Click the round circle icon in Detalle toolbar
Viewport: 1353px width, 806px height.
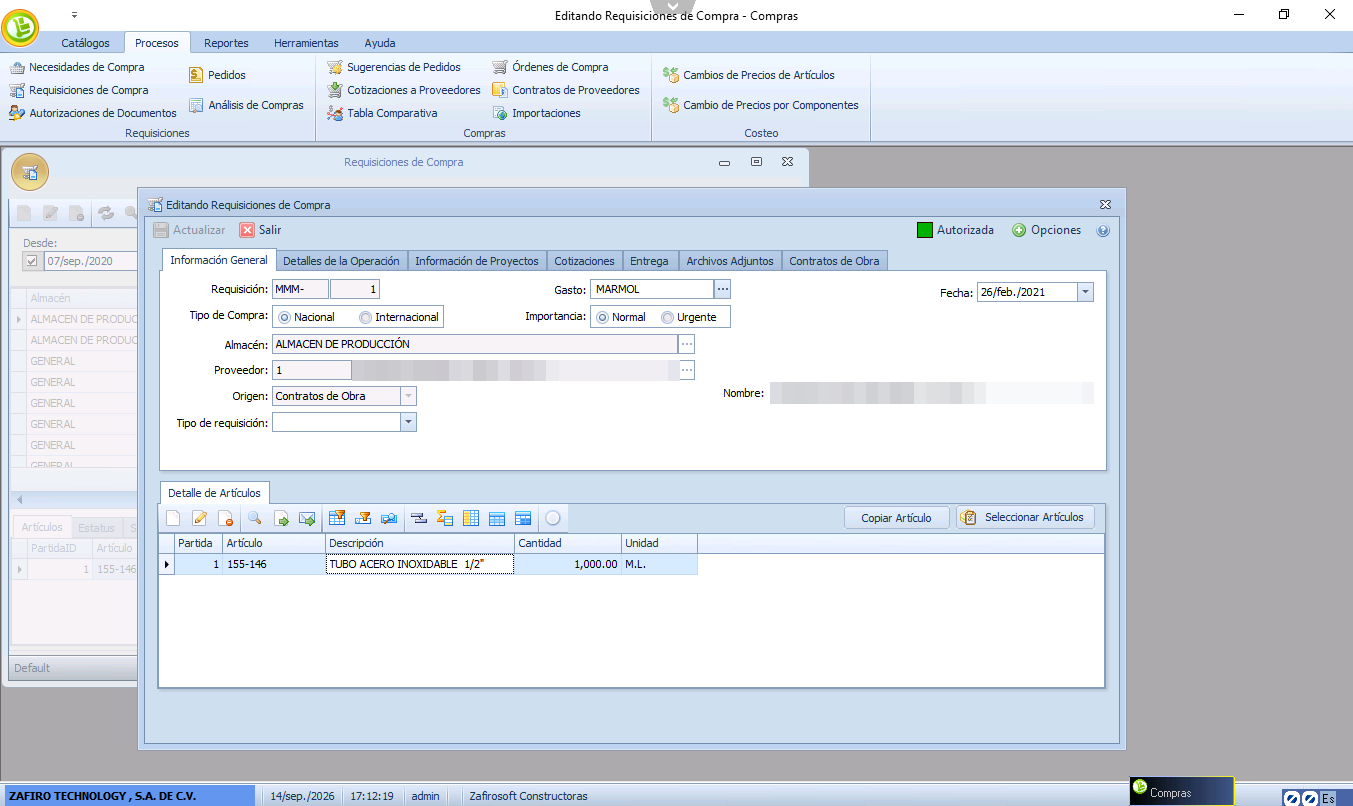point(552,518)
